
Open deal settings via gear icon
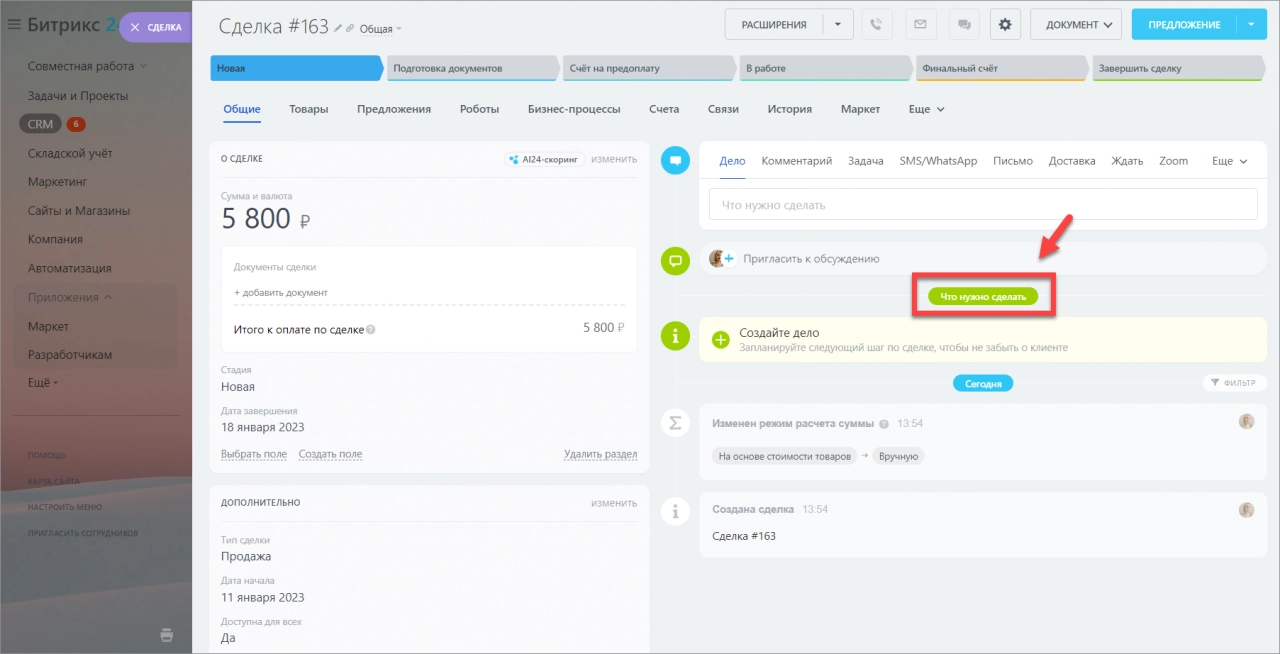(x=1005, y=25)
